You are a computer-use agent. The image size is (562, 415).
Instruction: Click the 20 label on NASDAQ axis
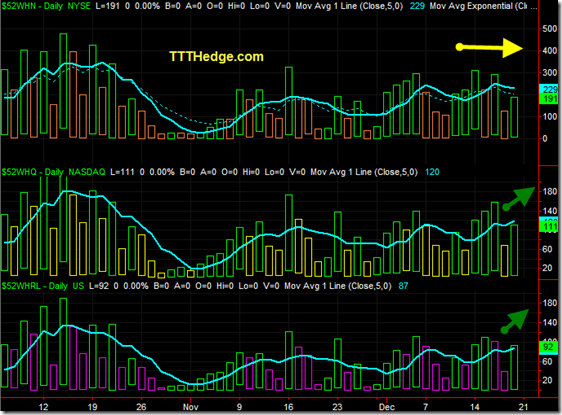547,268
